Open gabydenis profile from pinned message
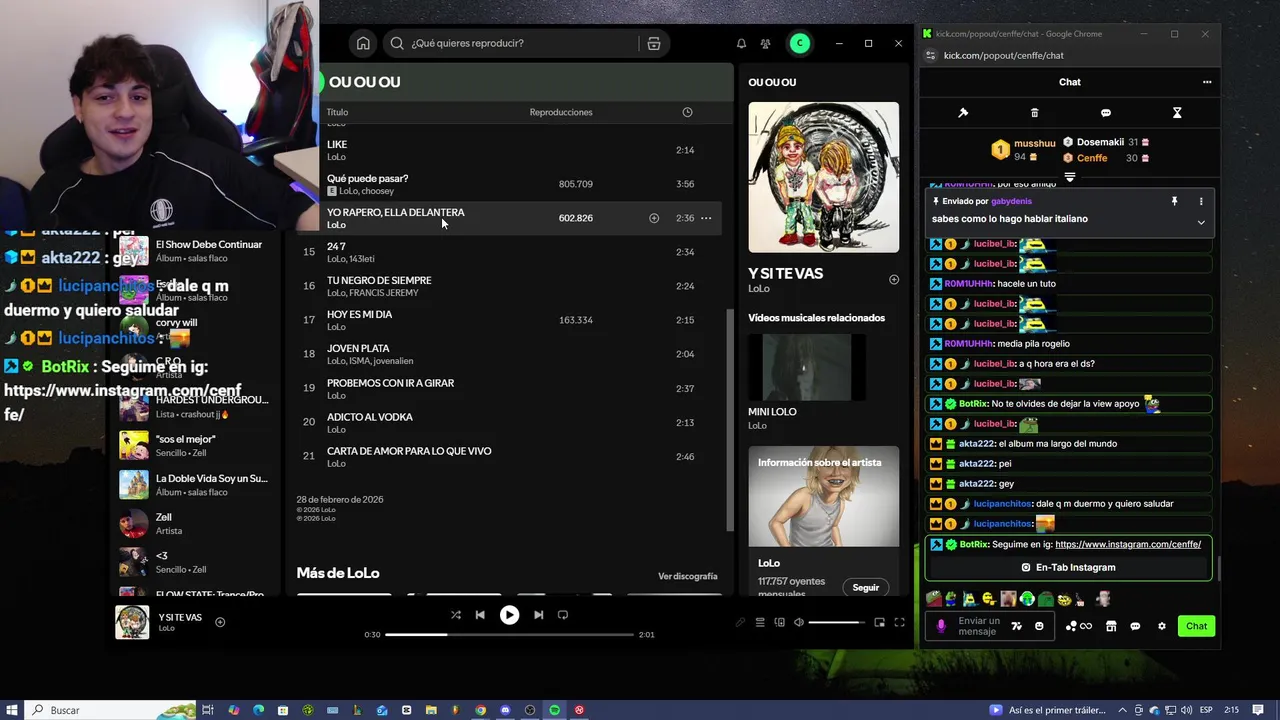Viewport: 1280px width, 720px height. coord(1011,201)
